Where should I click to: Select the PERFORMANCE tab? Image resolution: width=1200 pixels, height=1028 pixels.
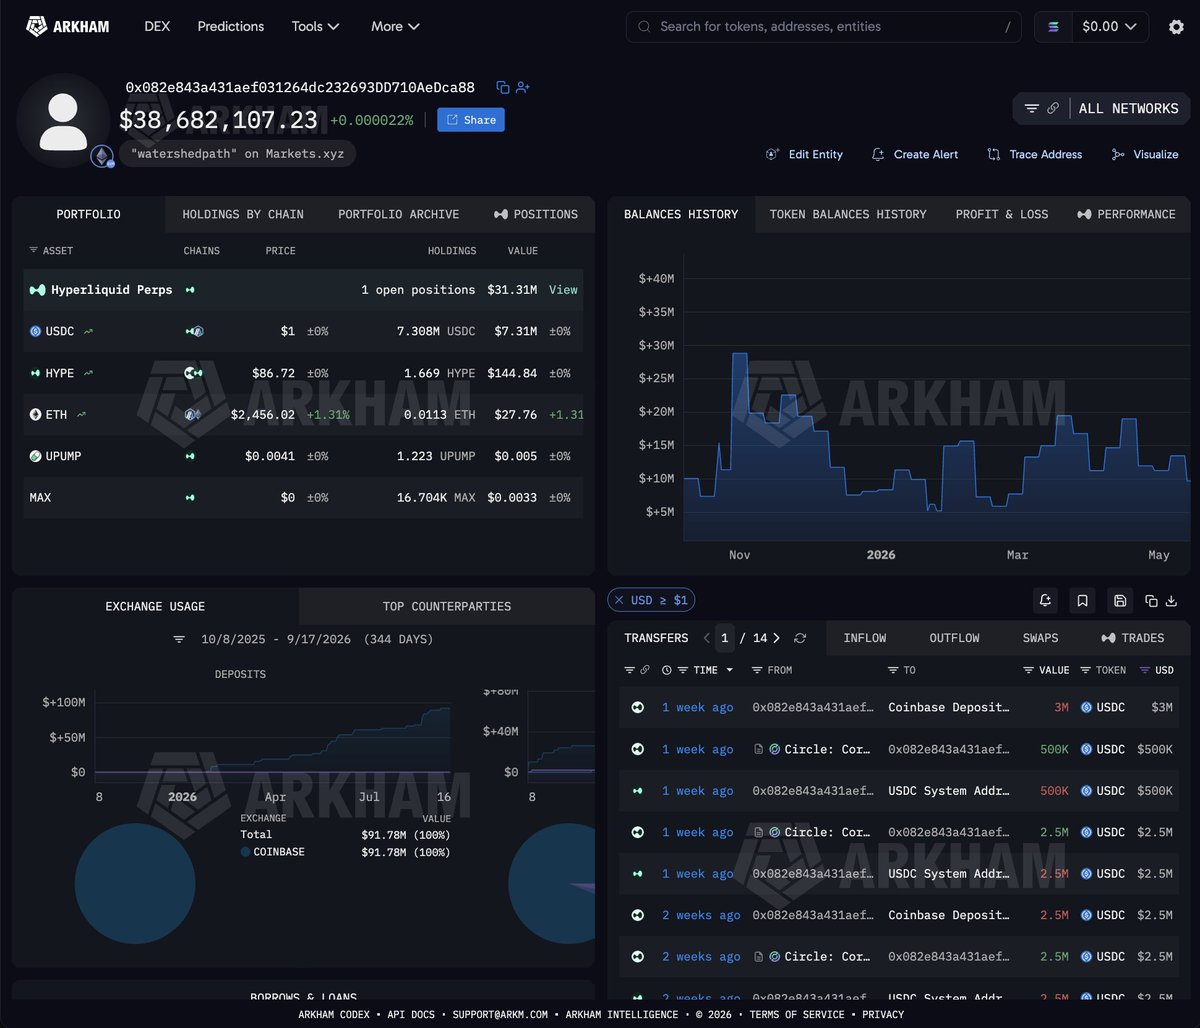click(1126, 214)
